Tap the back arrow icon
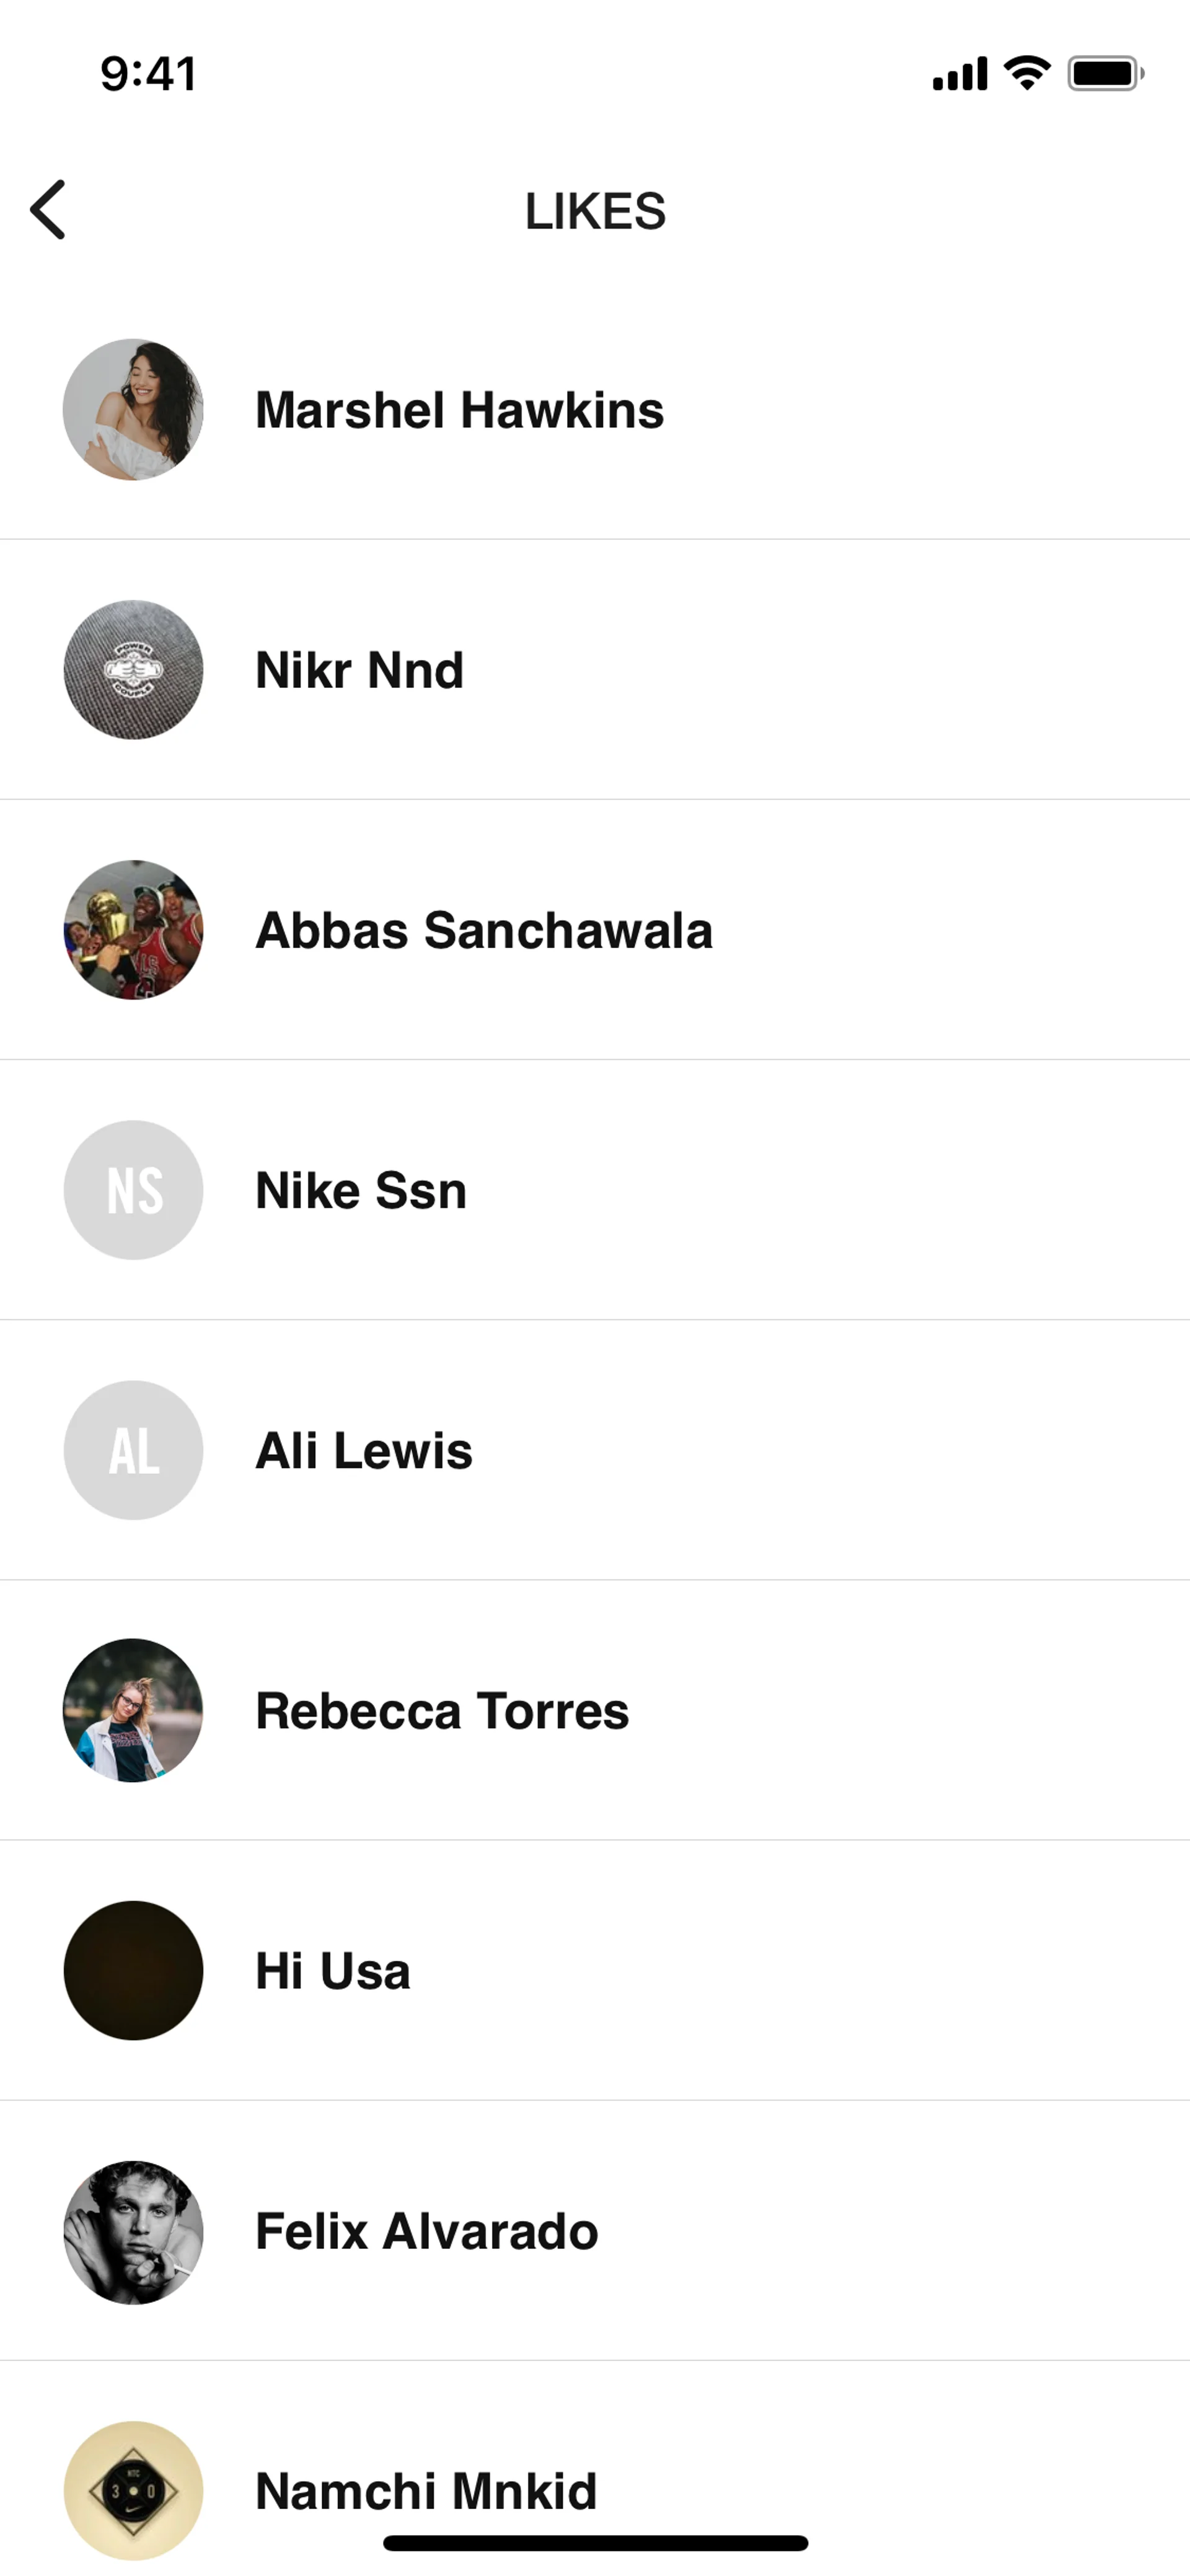This screenshot has width=1190, height=2576. coord(48,210)
